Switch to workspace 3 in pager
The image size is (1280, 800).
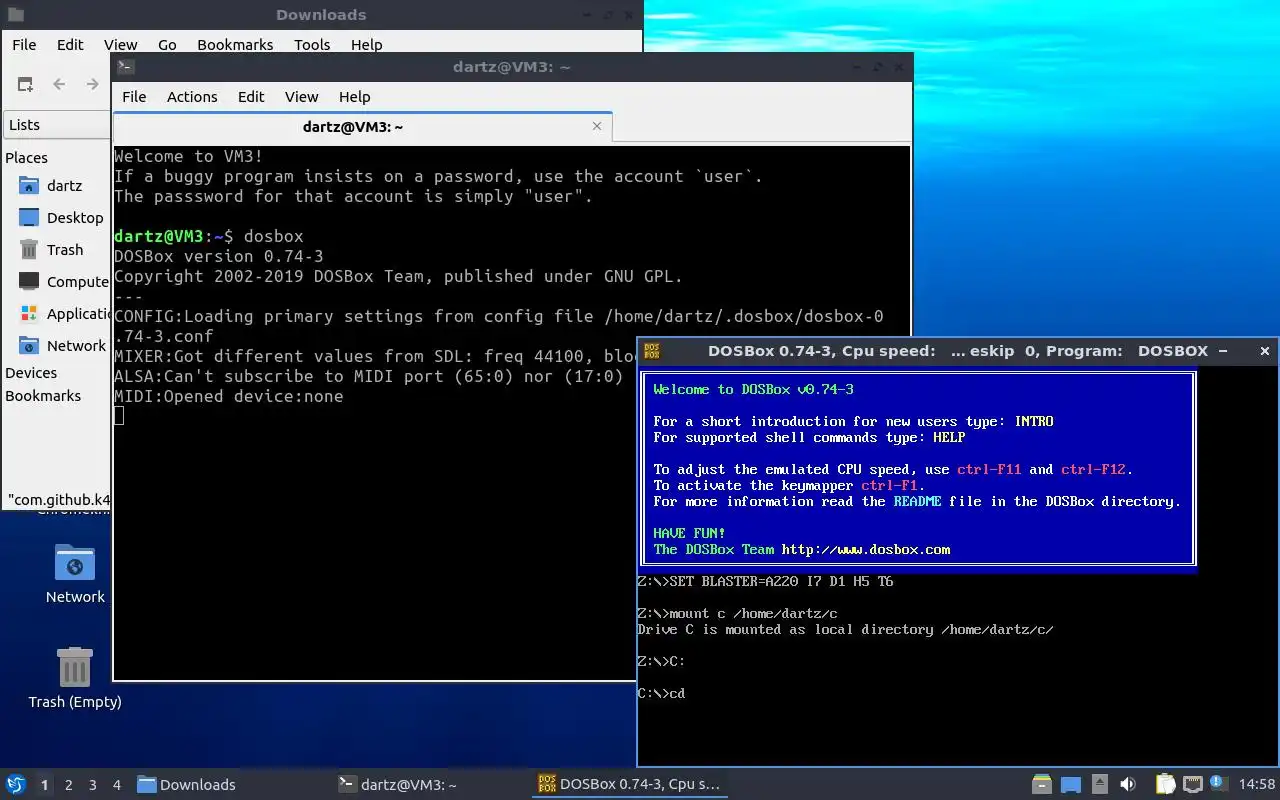pos(92,785)
